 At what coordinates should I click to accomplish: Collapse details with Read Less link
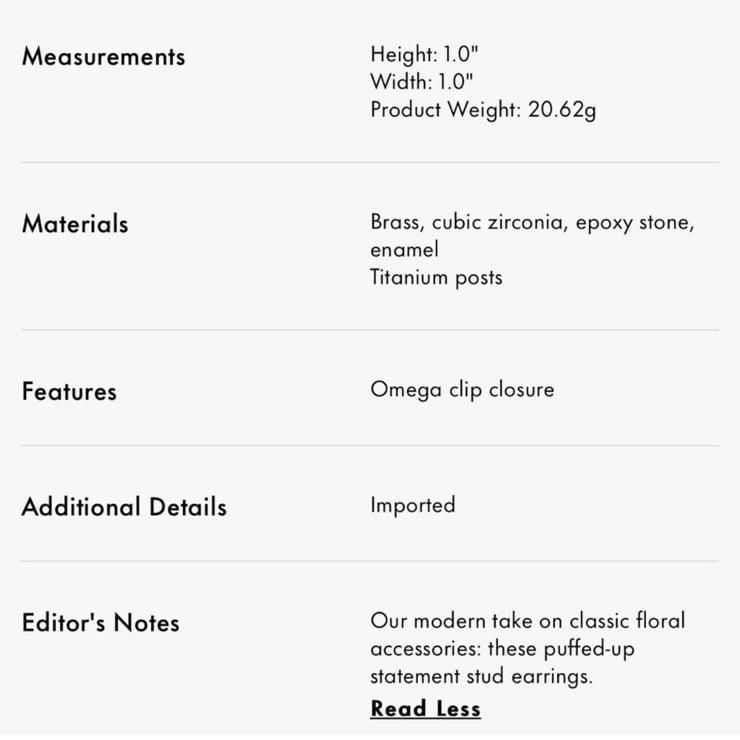[x=425, y=709]
